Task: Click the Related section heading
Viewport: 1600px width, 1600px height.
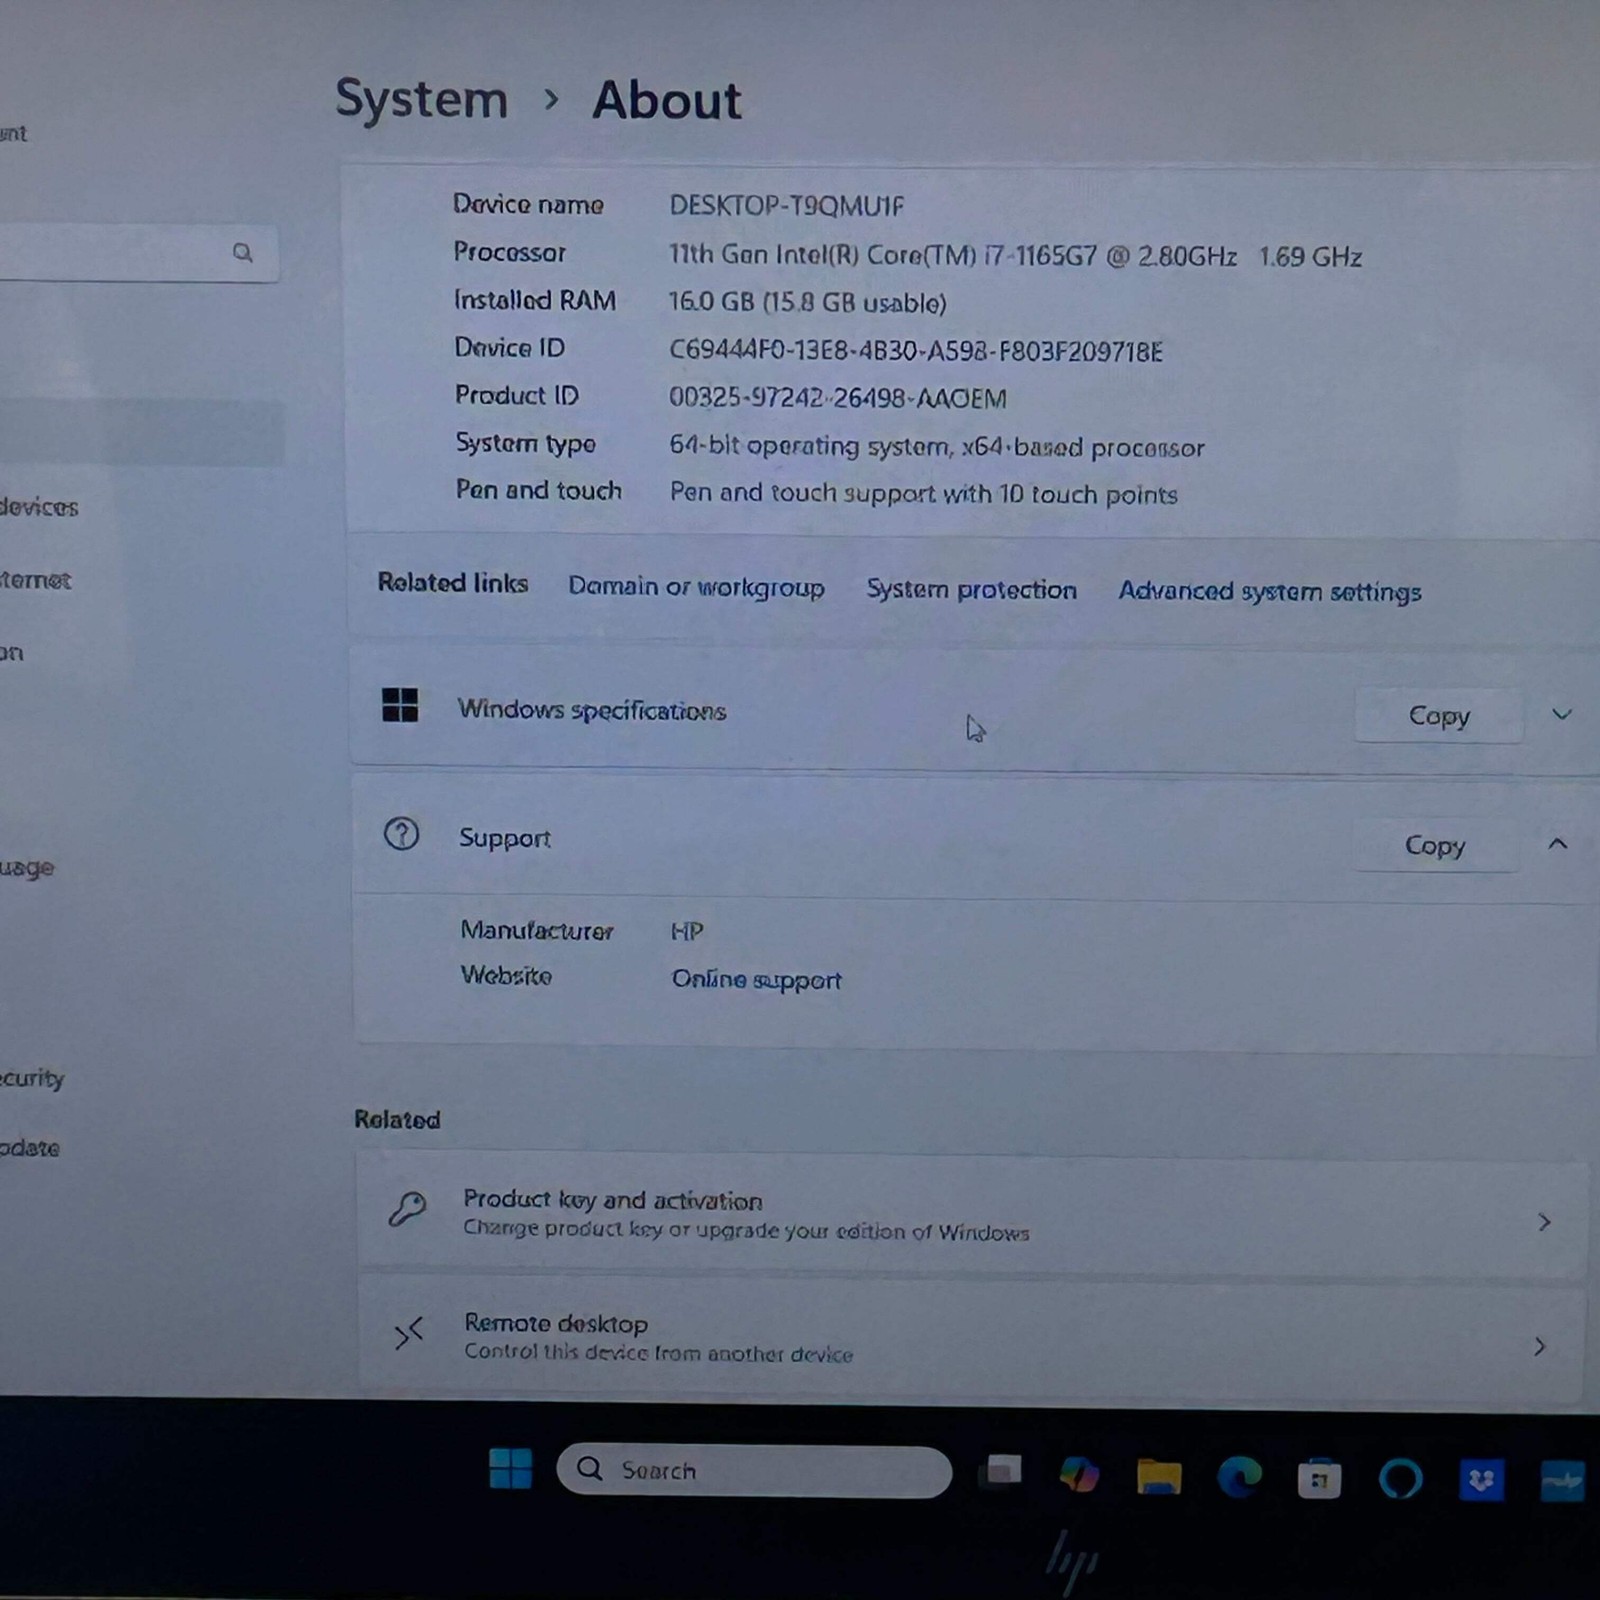Action: pyautogui.click(x=397, y=1119)
